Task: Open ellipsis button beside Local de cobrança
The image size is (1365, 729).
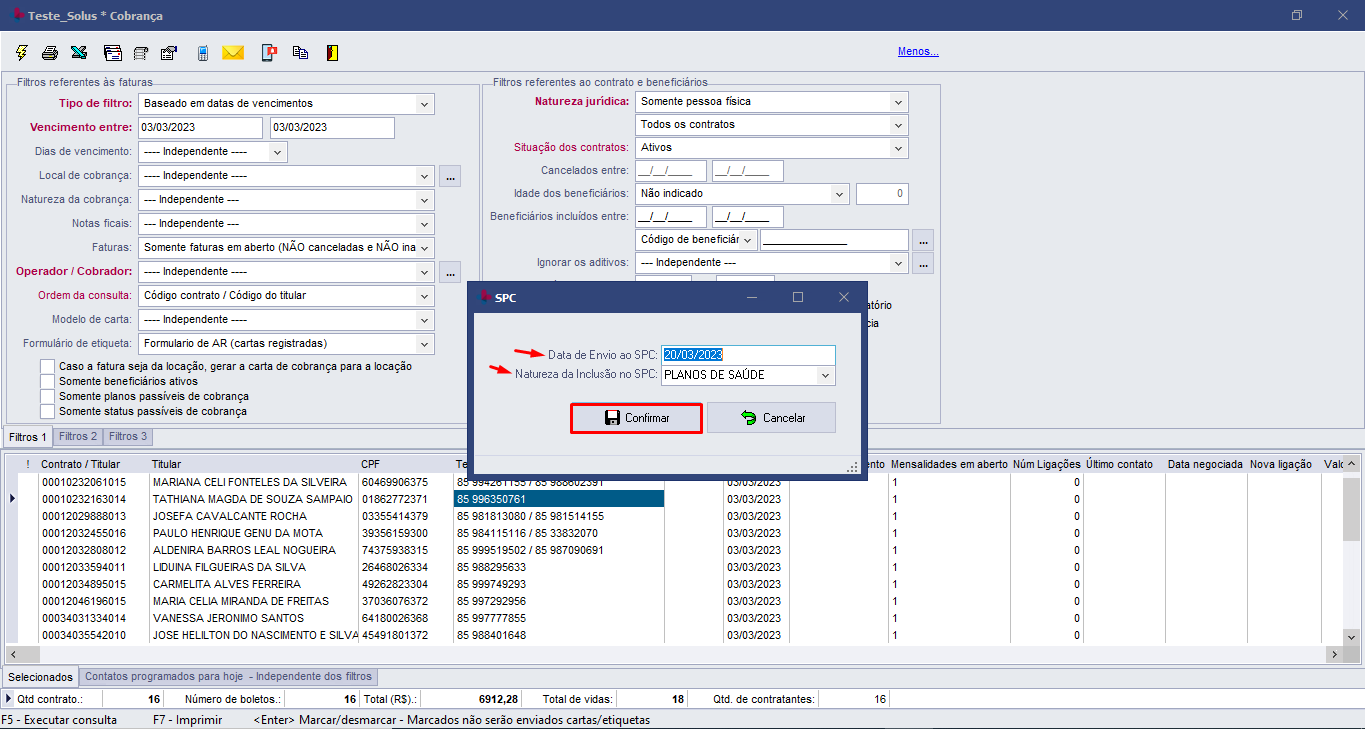Action: [x=450, y=176]
